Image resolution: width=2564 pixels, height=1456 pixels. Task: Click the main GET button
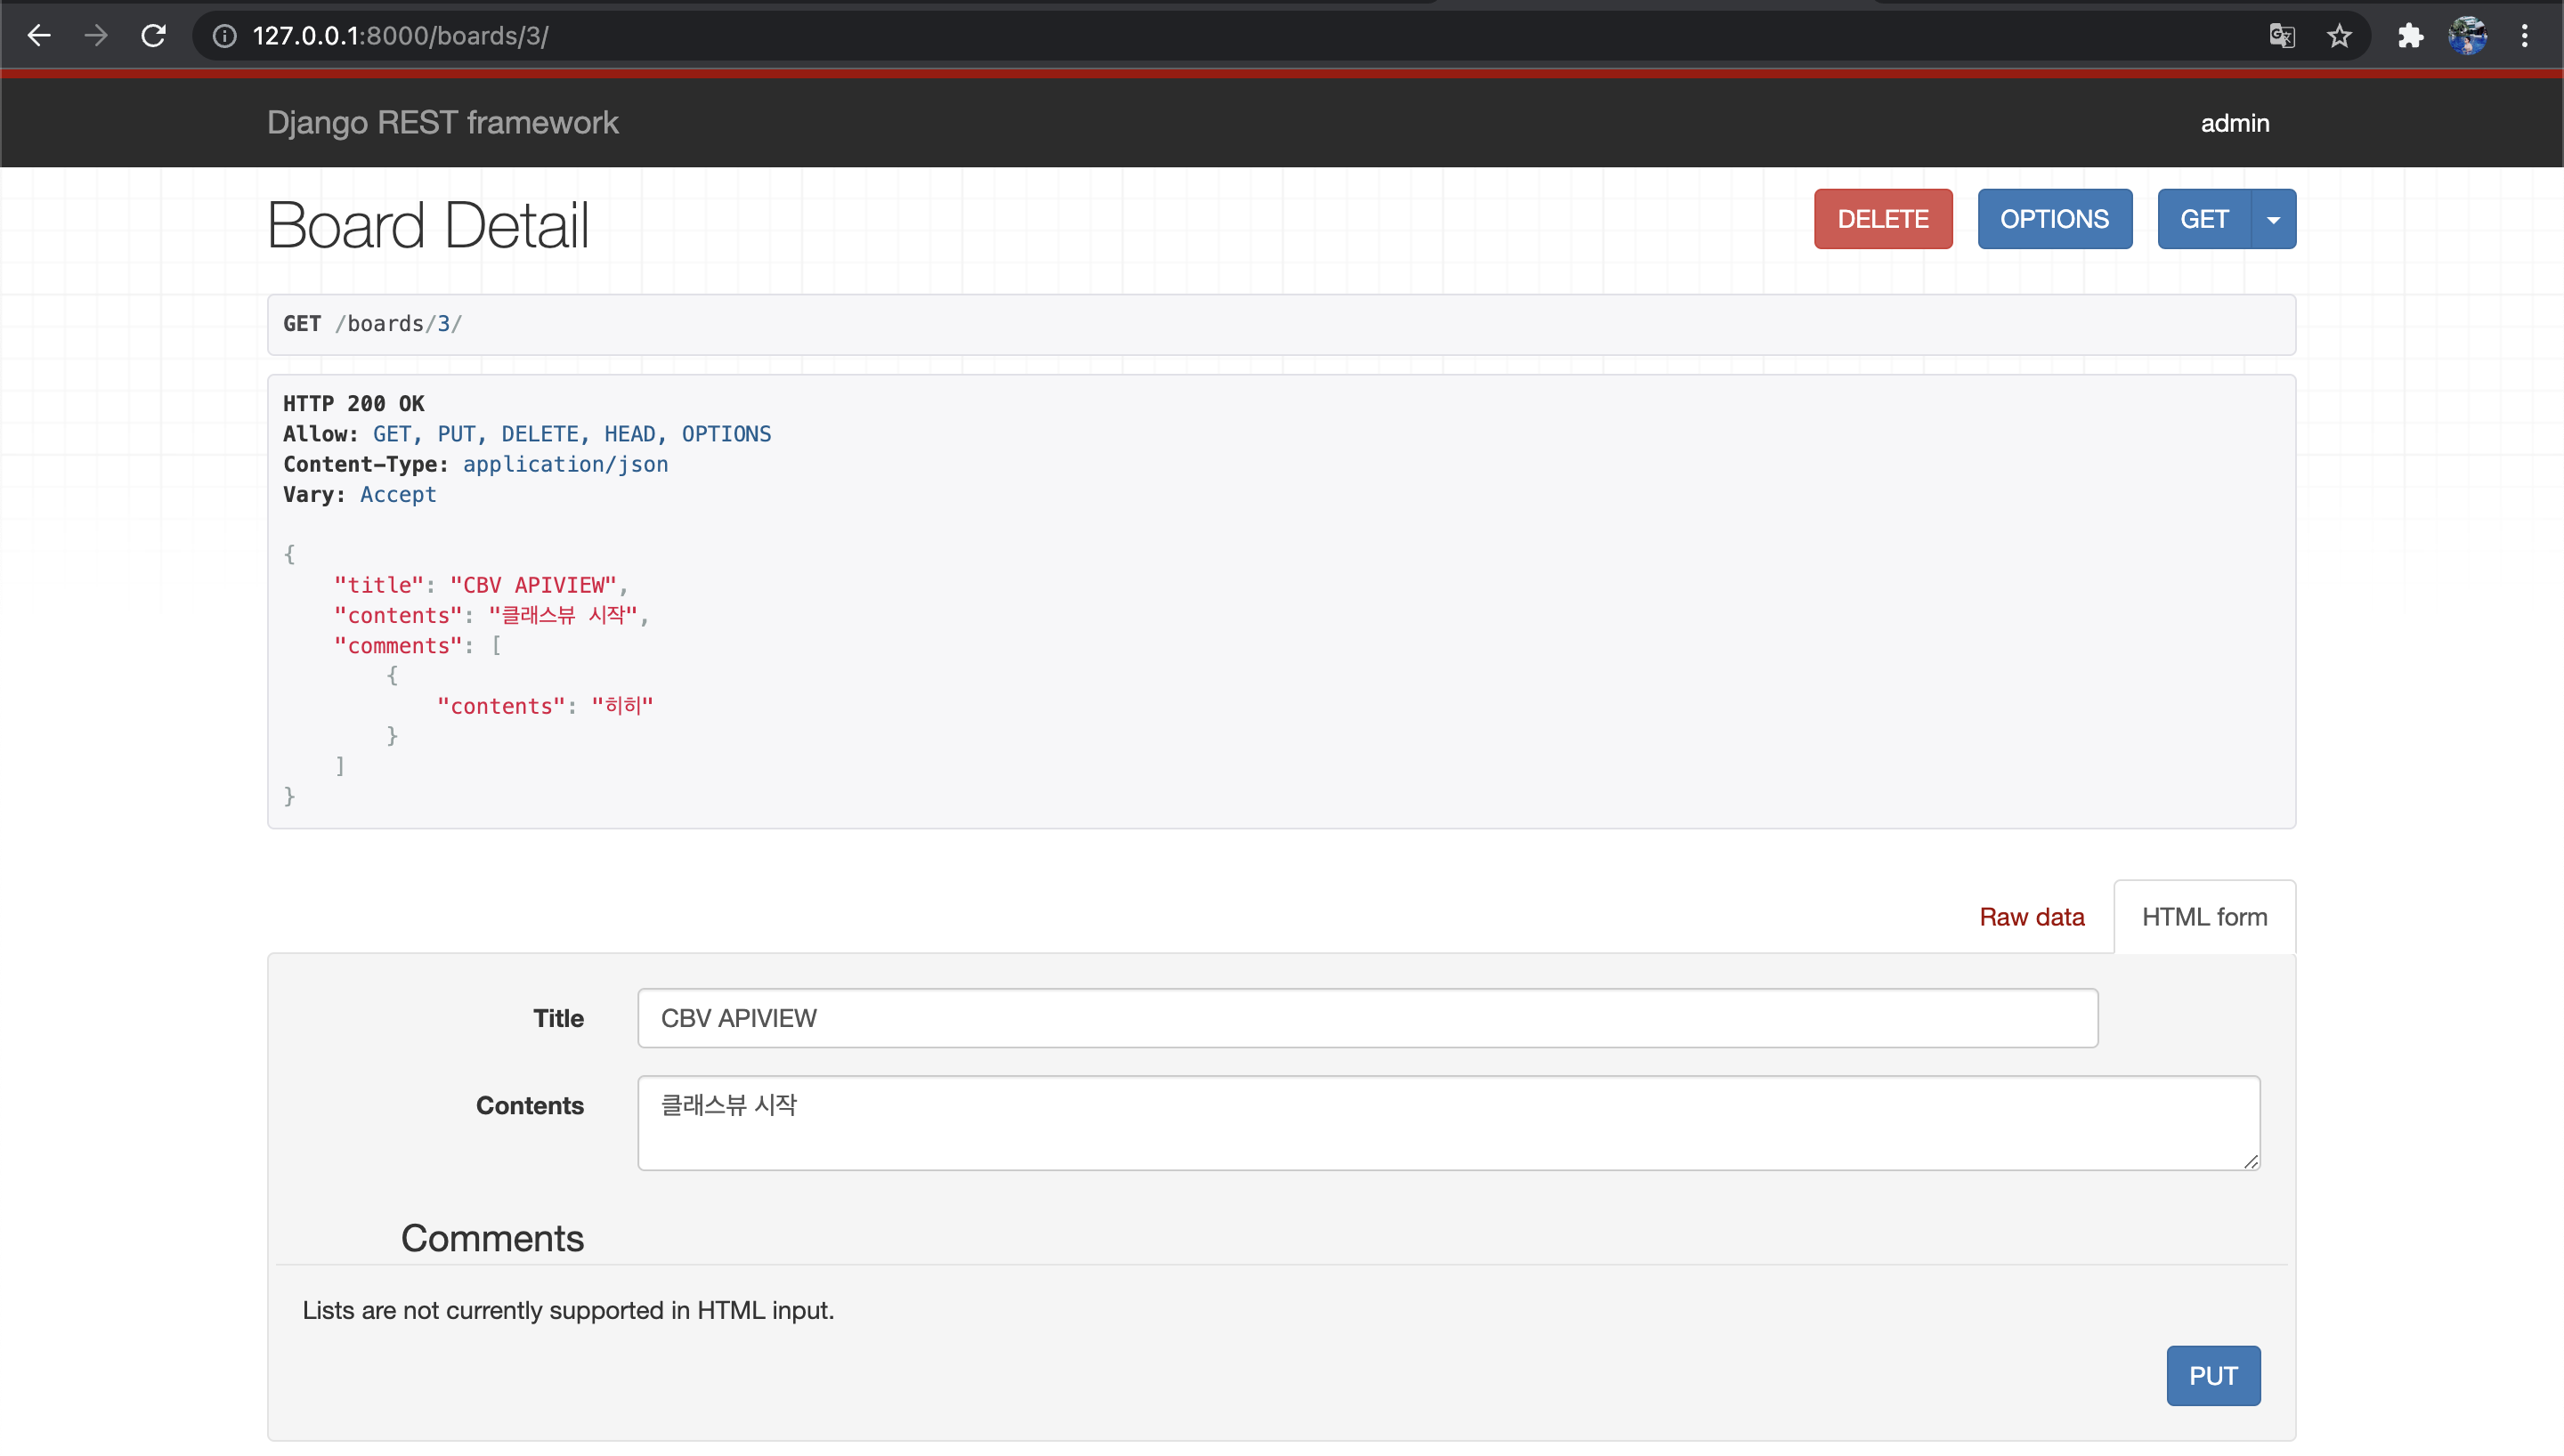[x=2203, y=219]
